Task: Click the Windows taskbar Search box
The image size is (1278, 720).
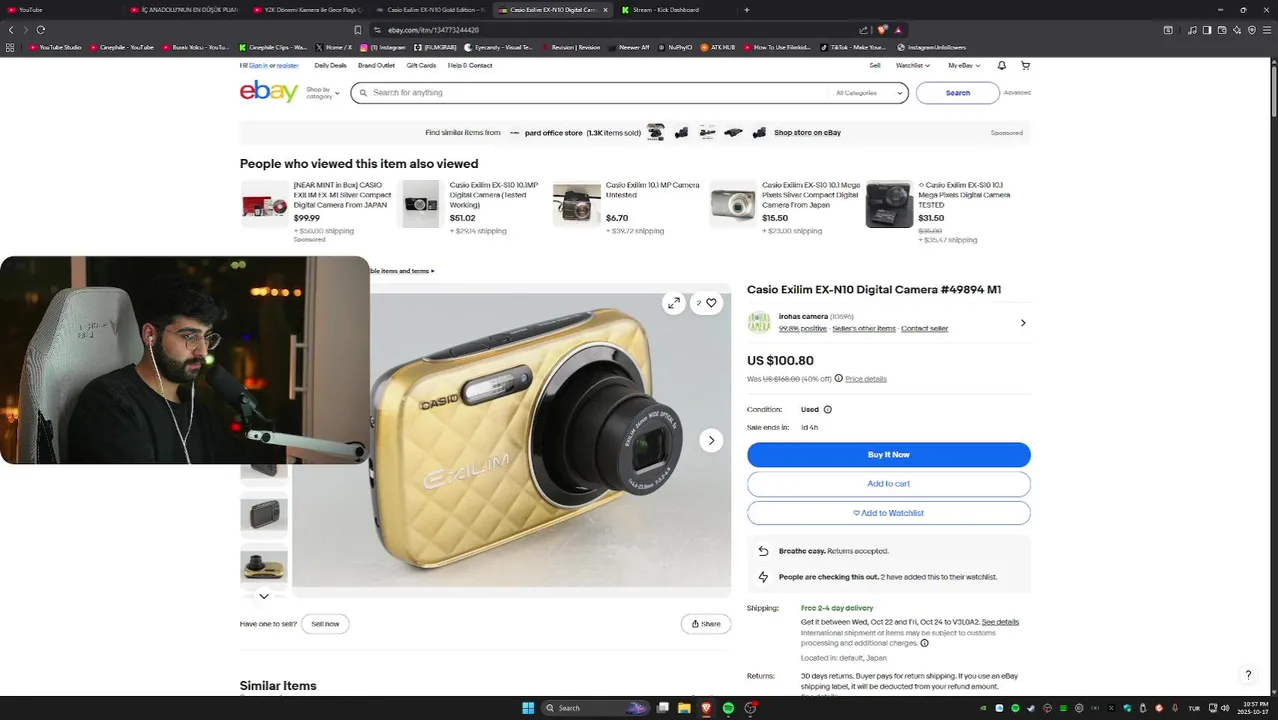Action: point(595,708)
